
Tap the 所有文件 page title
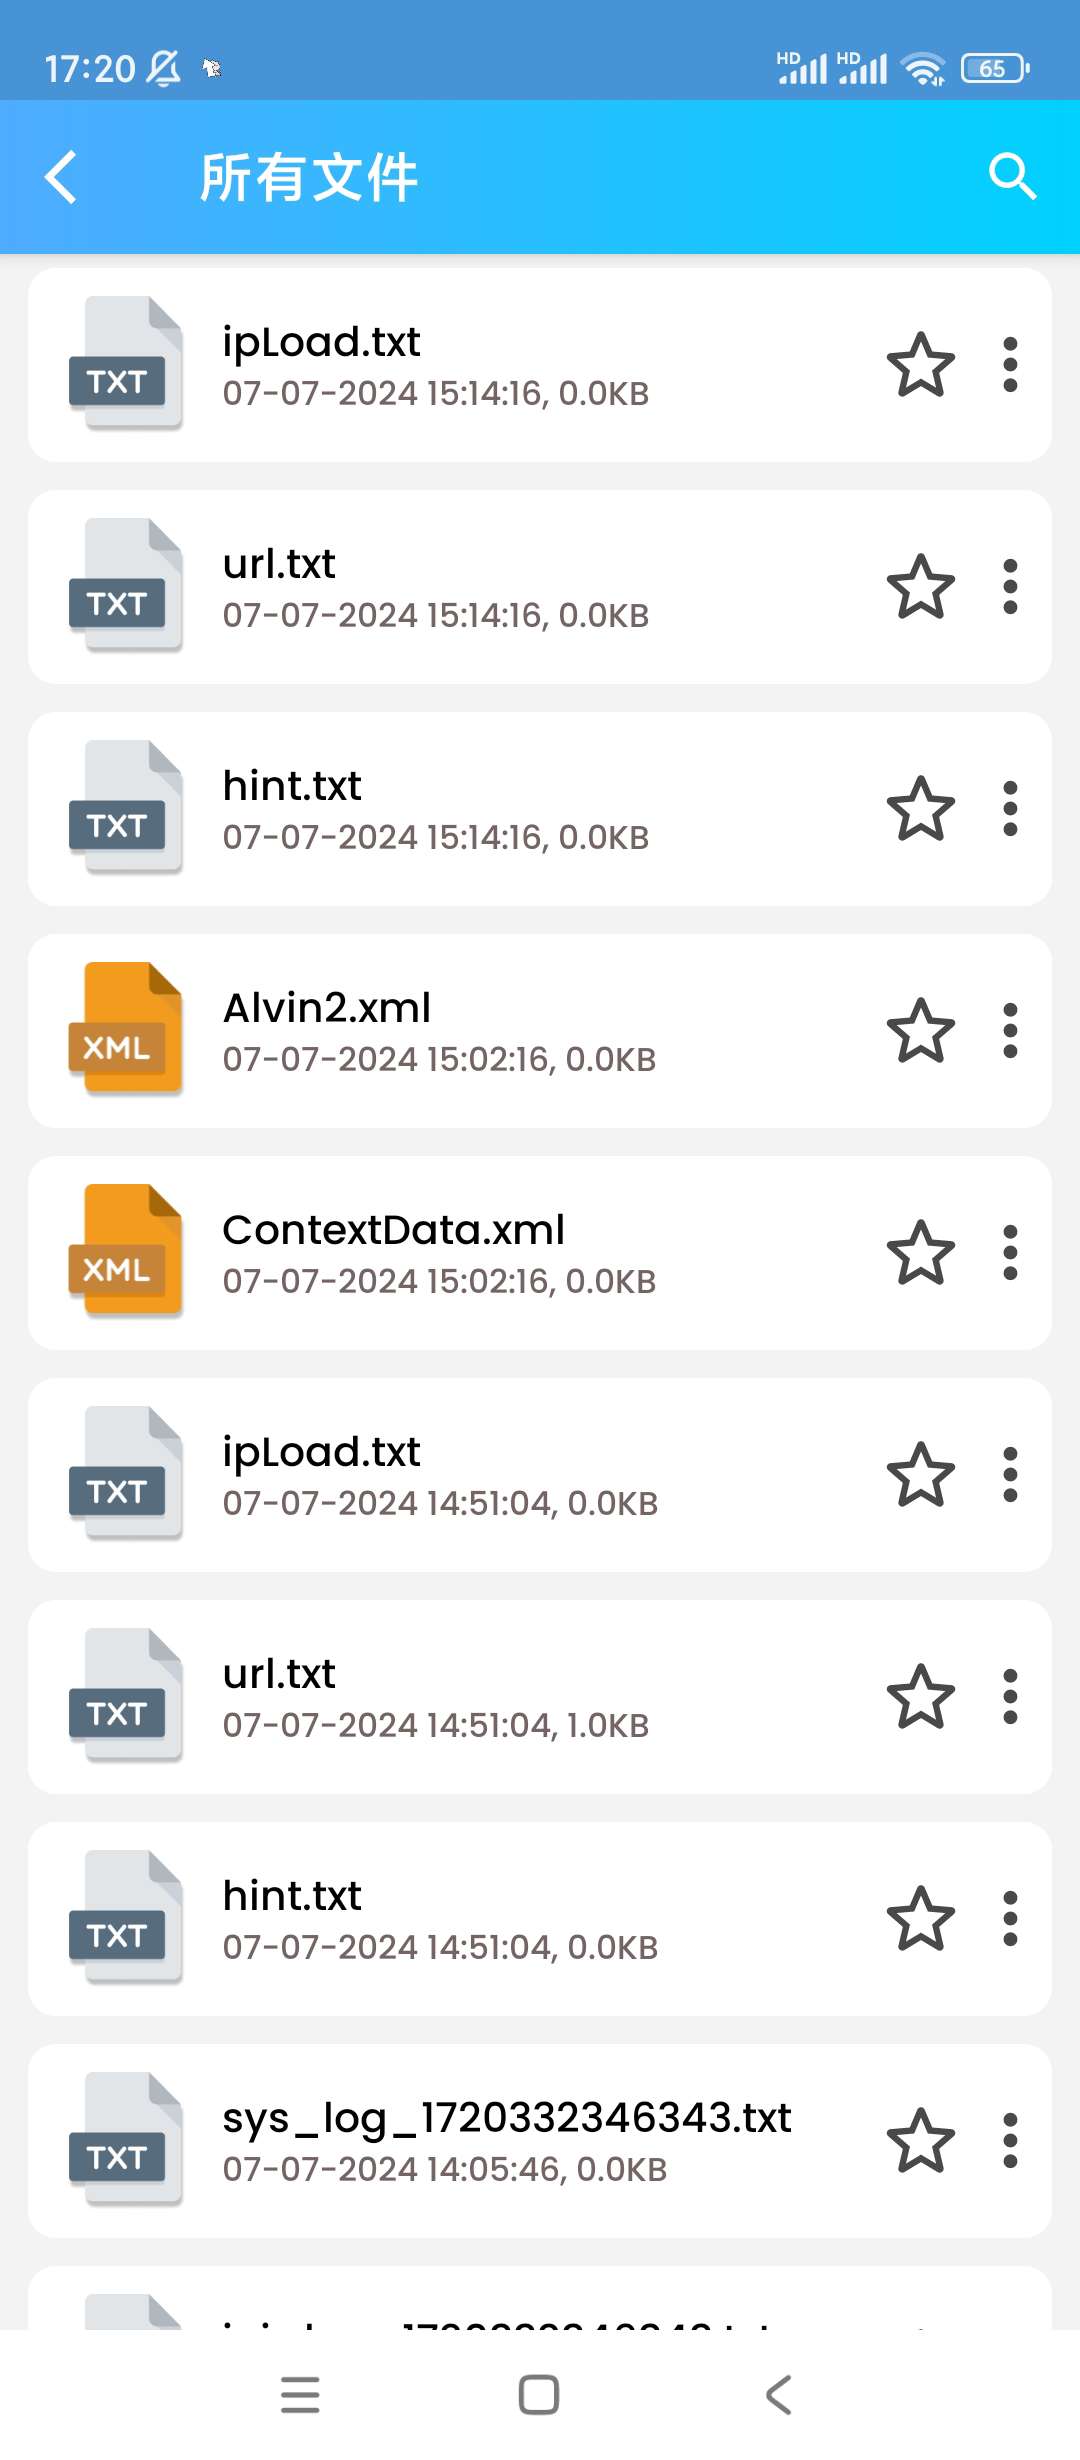pos(308,178)
